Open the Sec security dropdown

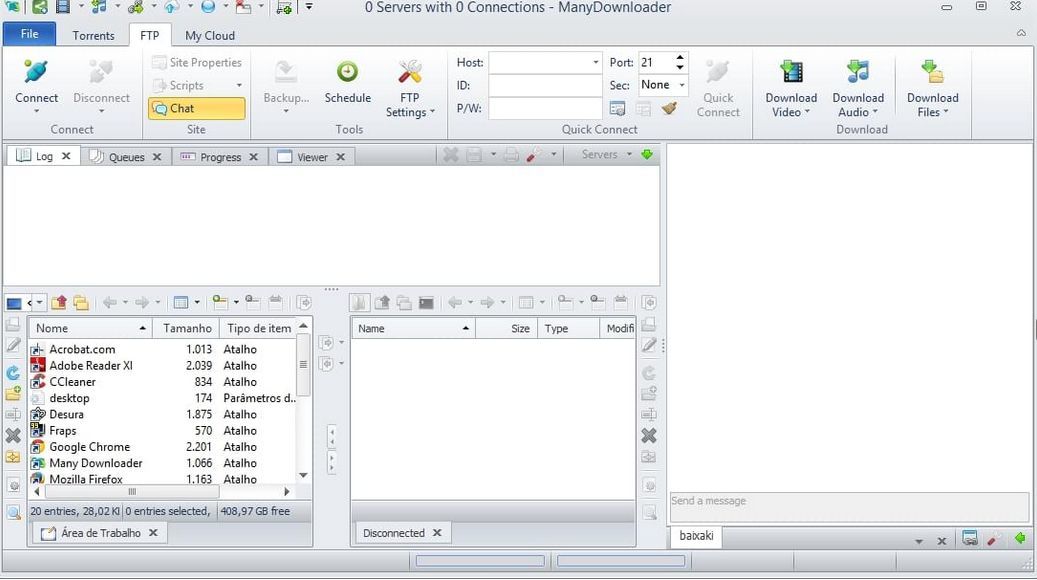click(681, 85)
